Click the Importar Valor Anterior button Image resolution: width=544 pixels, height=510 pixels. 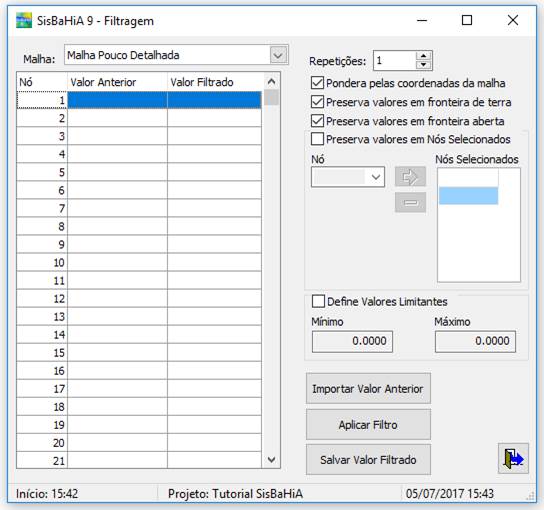coord(368,389)
